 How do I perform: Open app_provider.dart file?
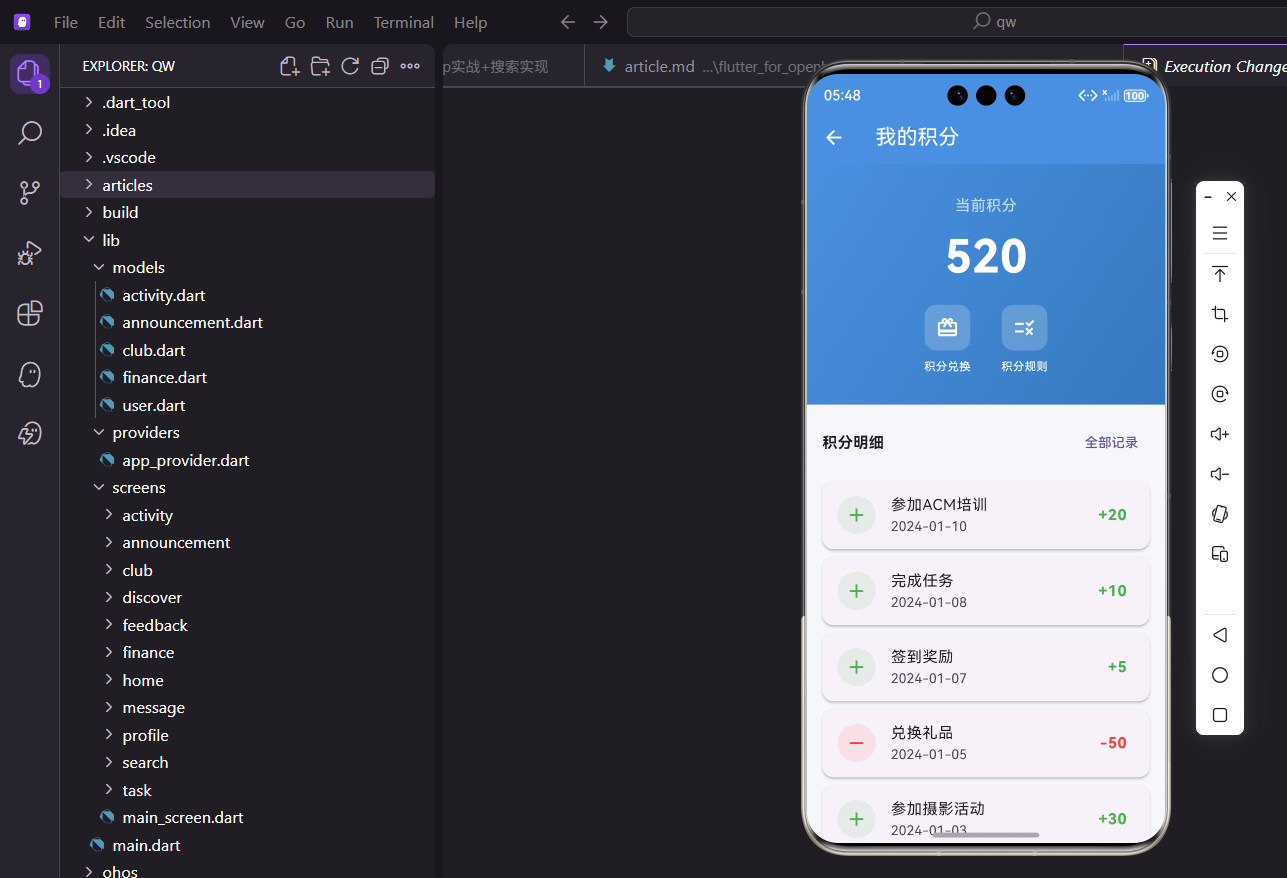[x=247, y=460]
